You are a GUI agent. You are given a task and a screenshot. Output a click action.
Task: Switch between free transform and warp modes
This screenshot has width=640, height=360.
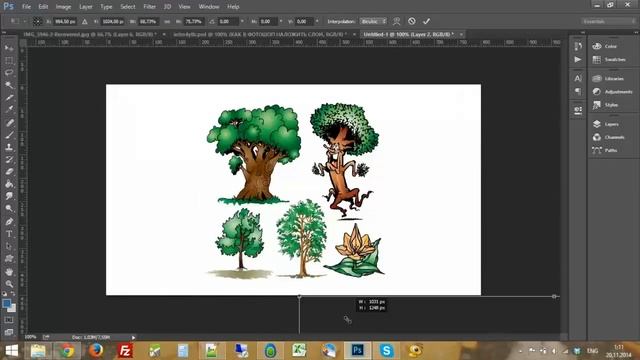point(396,21)
